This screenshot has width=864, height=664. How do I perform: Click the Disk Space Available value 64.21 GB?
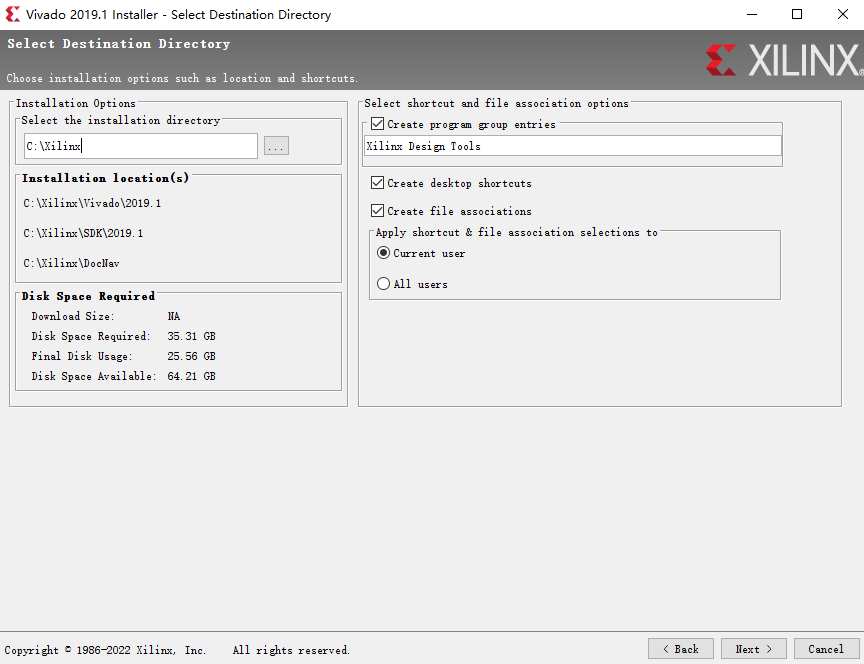[x=191, y=376]
